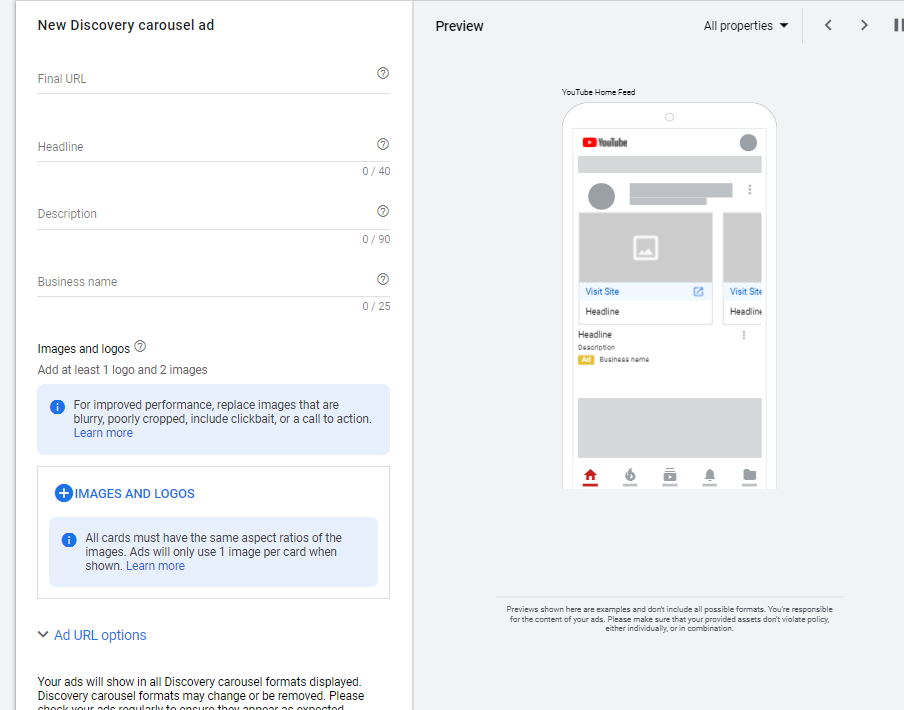Click the IMAGES AND LOGOS add button

[x=63, y=492]
